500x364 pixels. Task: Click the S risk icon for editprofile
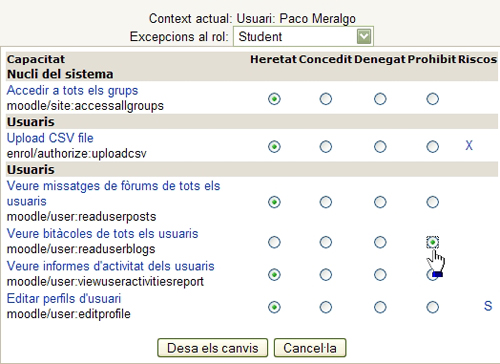(488, 306)
